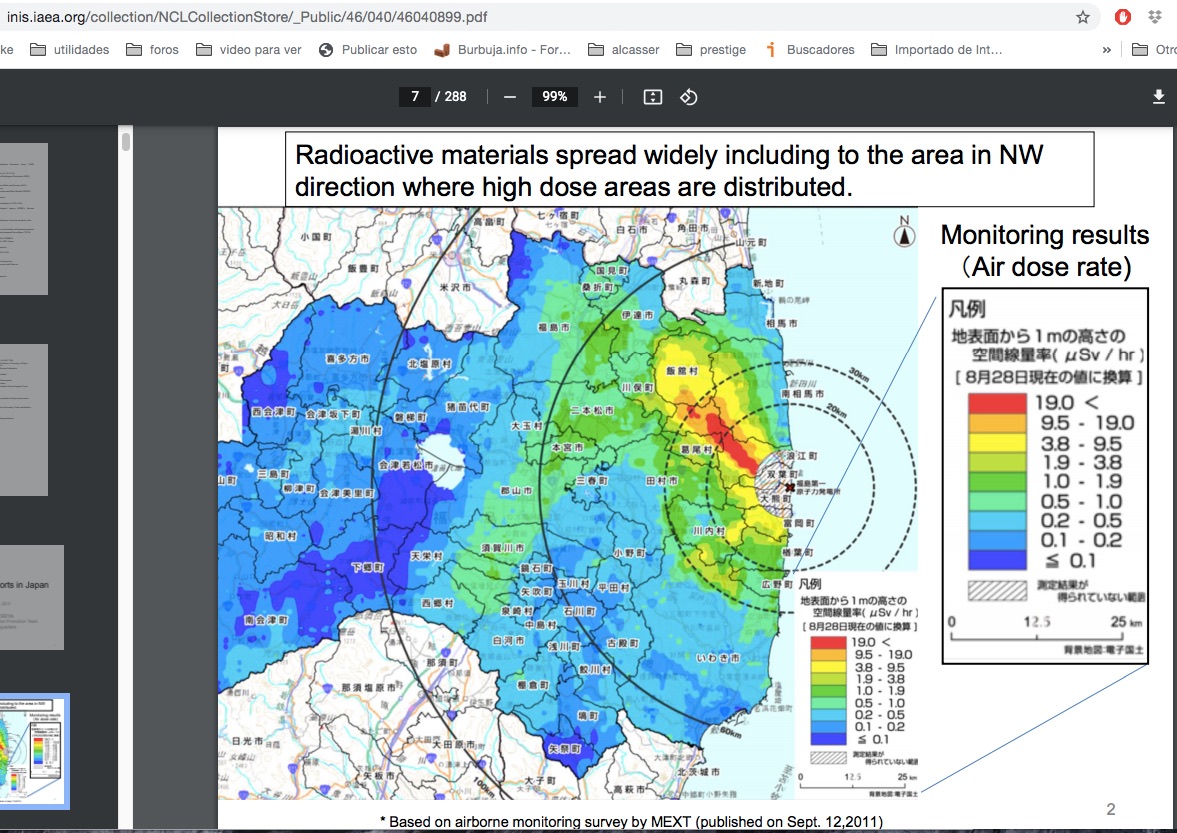Rotate the PDF with the rotate icon
Viewport: 1177px width, 833px height.
pyautogui.click(x=689, y=97)
